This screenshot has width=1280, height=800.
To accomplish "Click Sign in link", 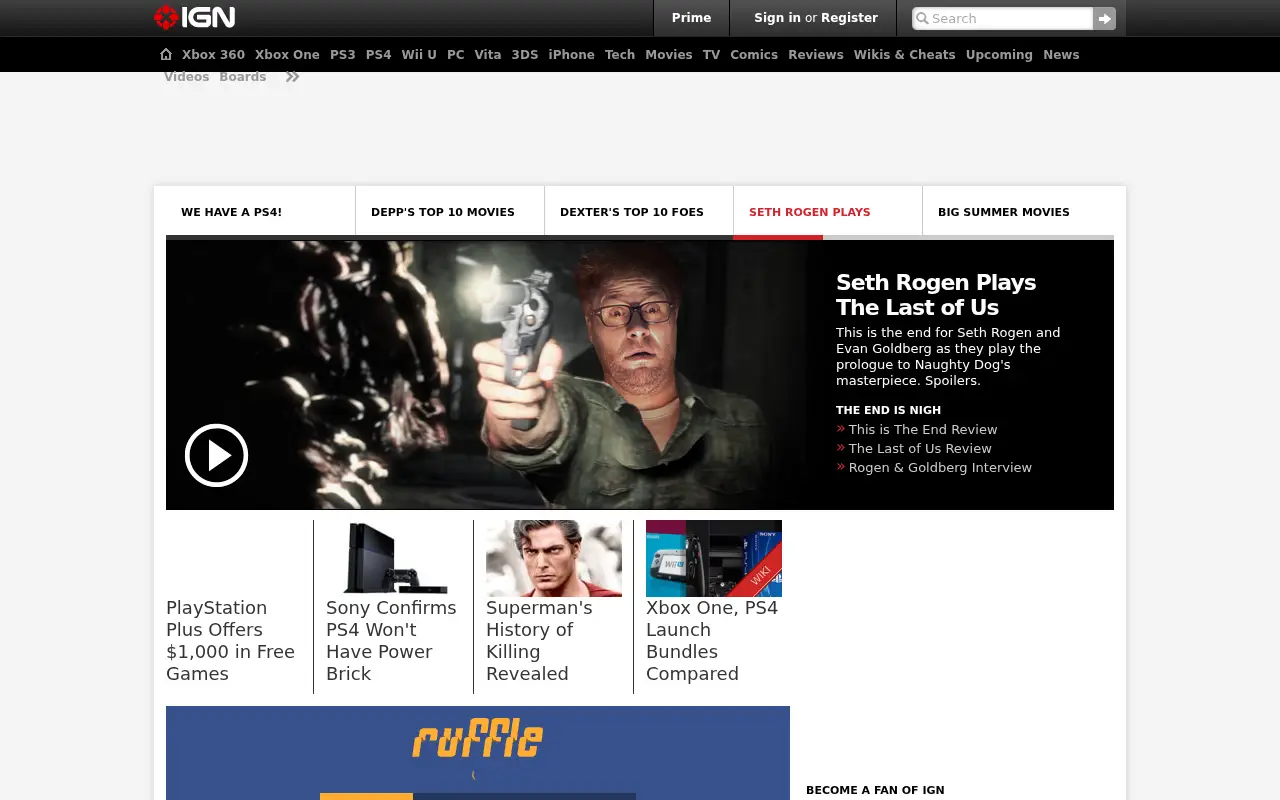I will (777, 18).
